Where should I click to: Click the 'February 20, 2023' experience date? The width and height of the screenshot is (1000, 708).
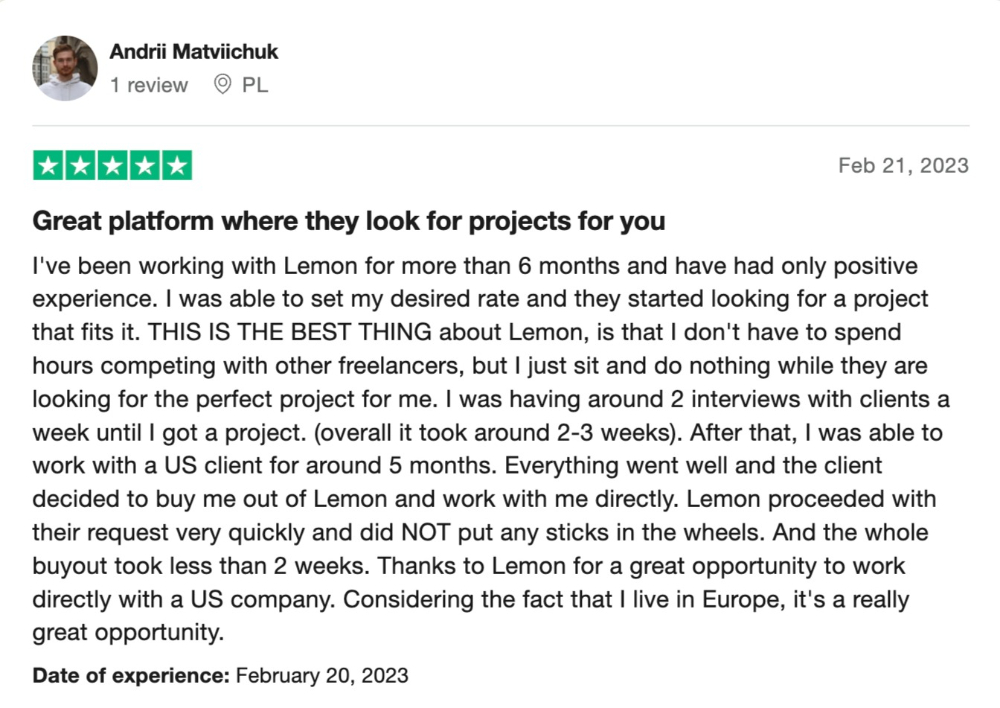click(x=322, y=675)
